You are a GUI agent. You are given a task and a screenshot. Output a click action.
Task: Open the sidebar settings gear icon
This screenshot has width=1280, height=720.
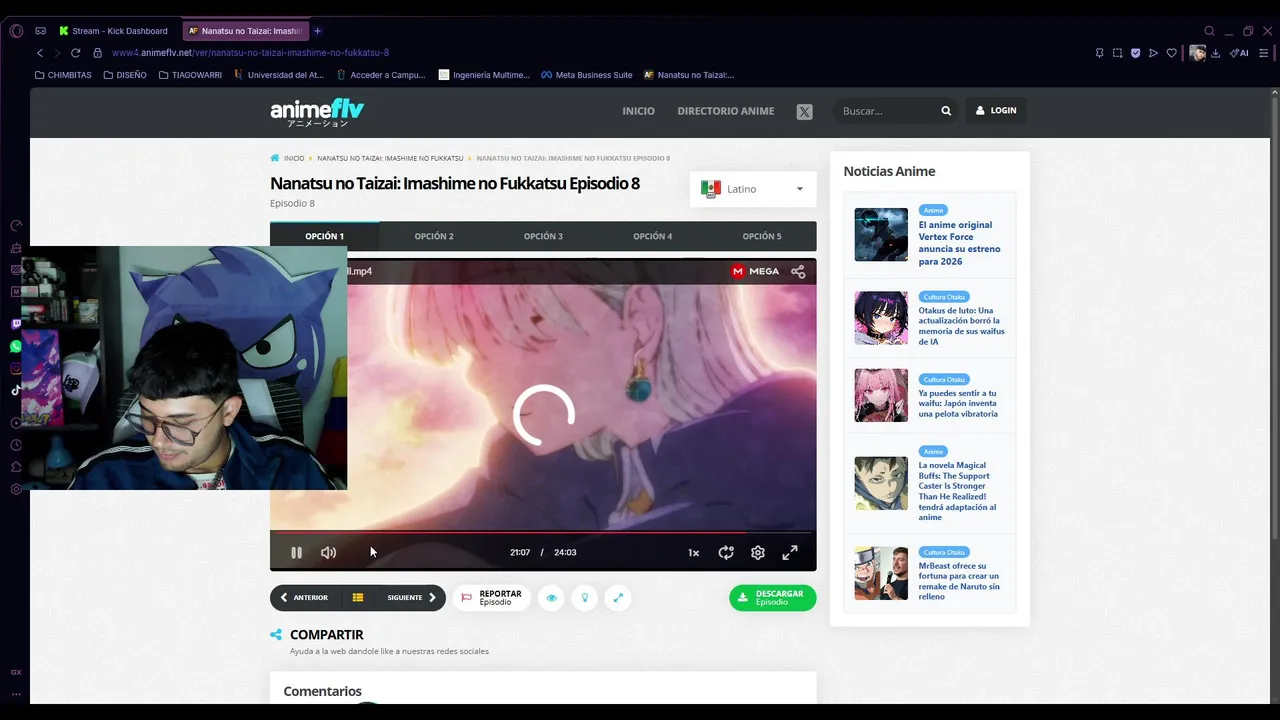pyautogui.click(x=15, y=489)
